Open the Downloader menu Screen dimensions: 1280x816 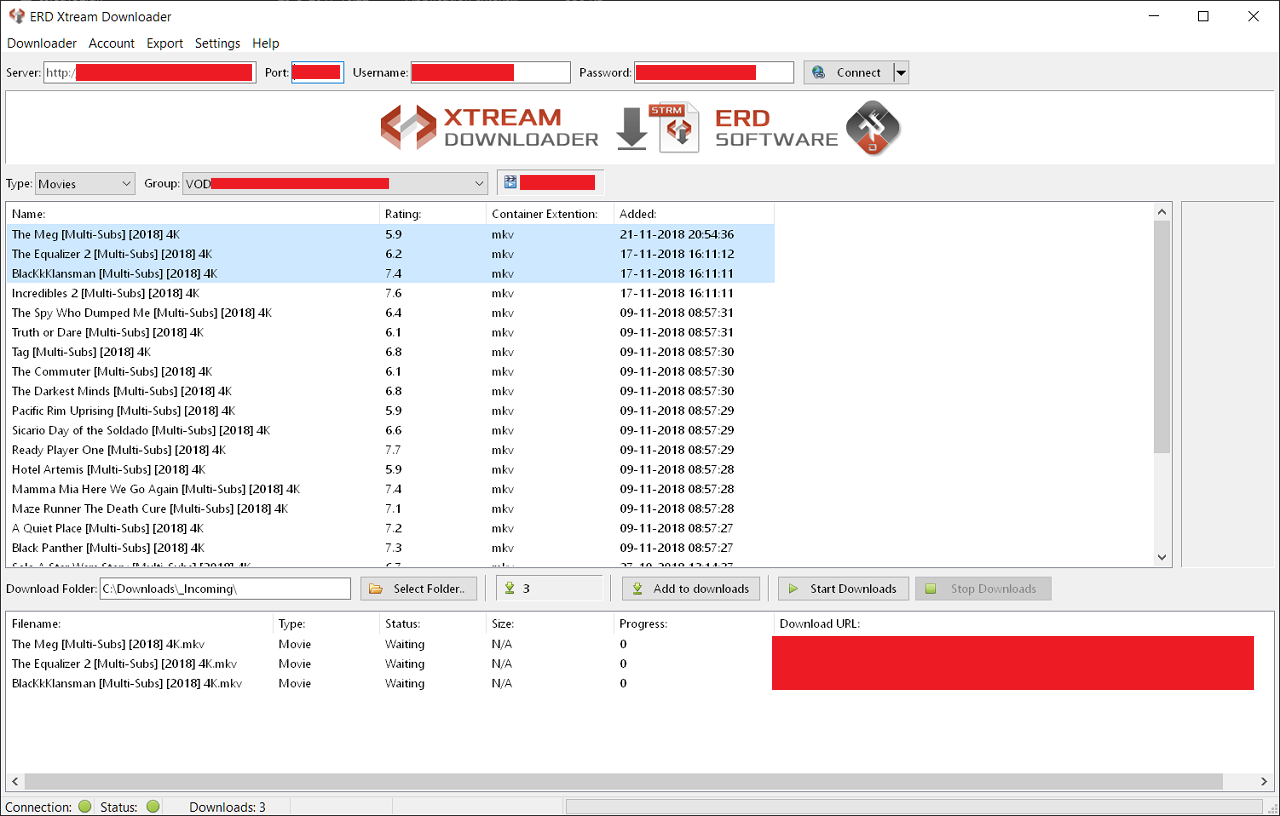point(42,43)
